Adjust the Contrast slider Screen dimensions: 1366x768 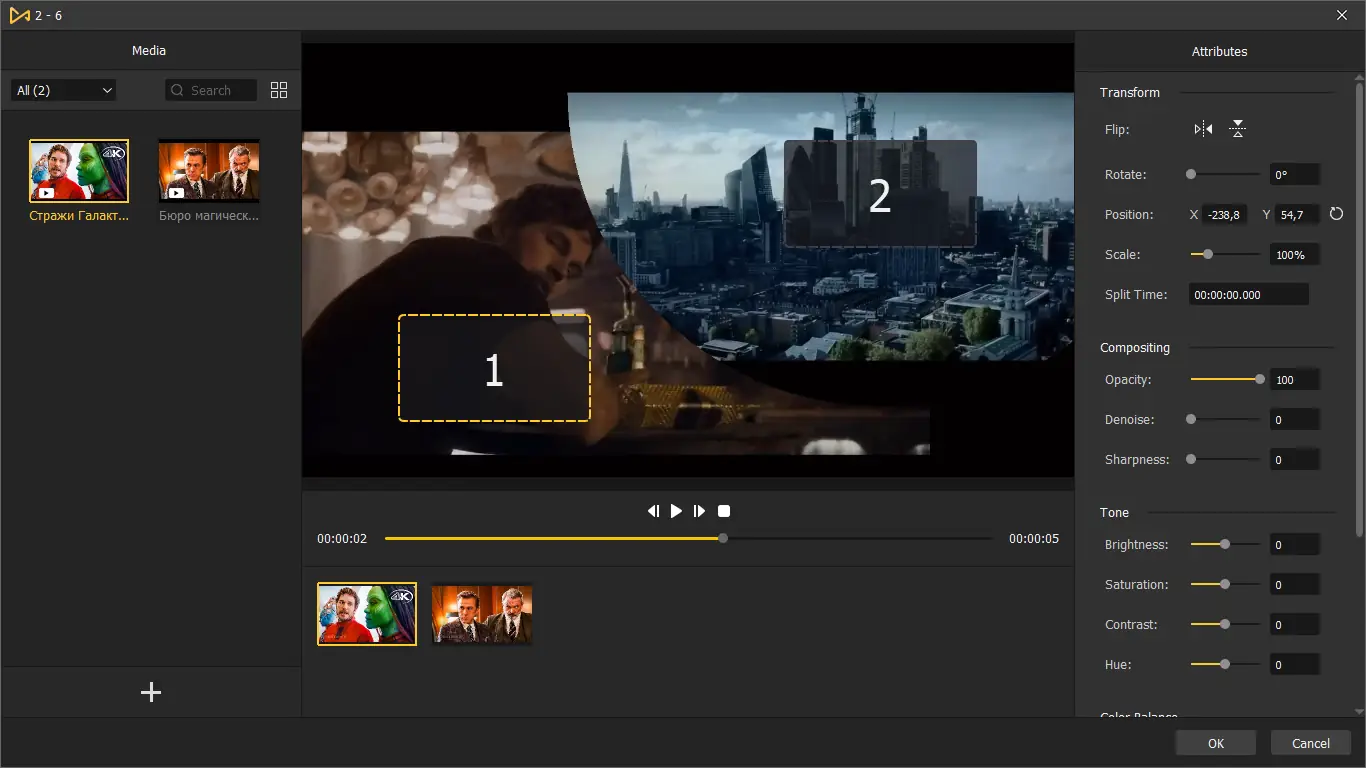tap(1225, 624)
